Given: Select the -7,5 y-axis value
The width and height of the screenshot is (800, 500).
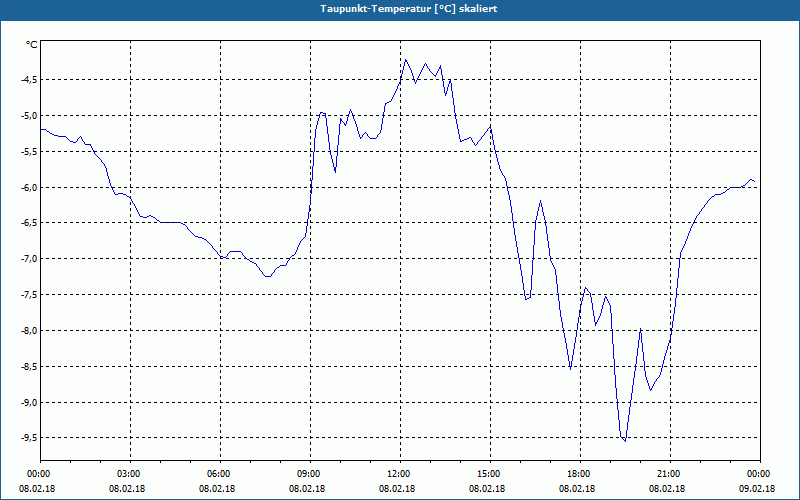Looking at the screenshot, I should tap(28, 295).
